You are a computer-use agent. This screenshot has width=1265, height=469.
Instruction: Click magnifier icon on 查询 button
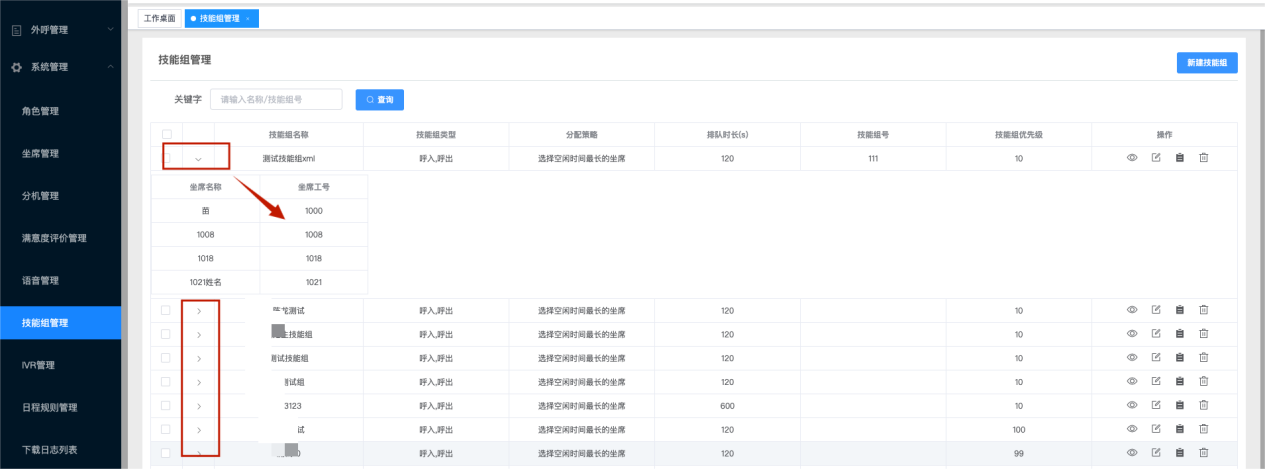click(370, 100)
